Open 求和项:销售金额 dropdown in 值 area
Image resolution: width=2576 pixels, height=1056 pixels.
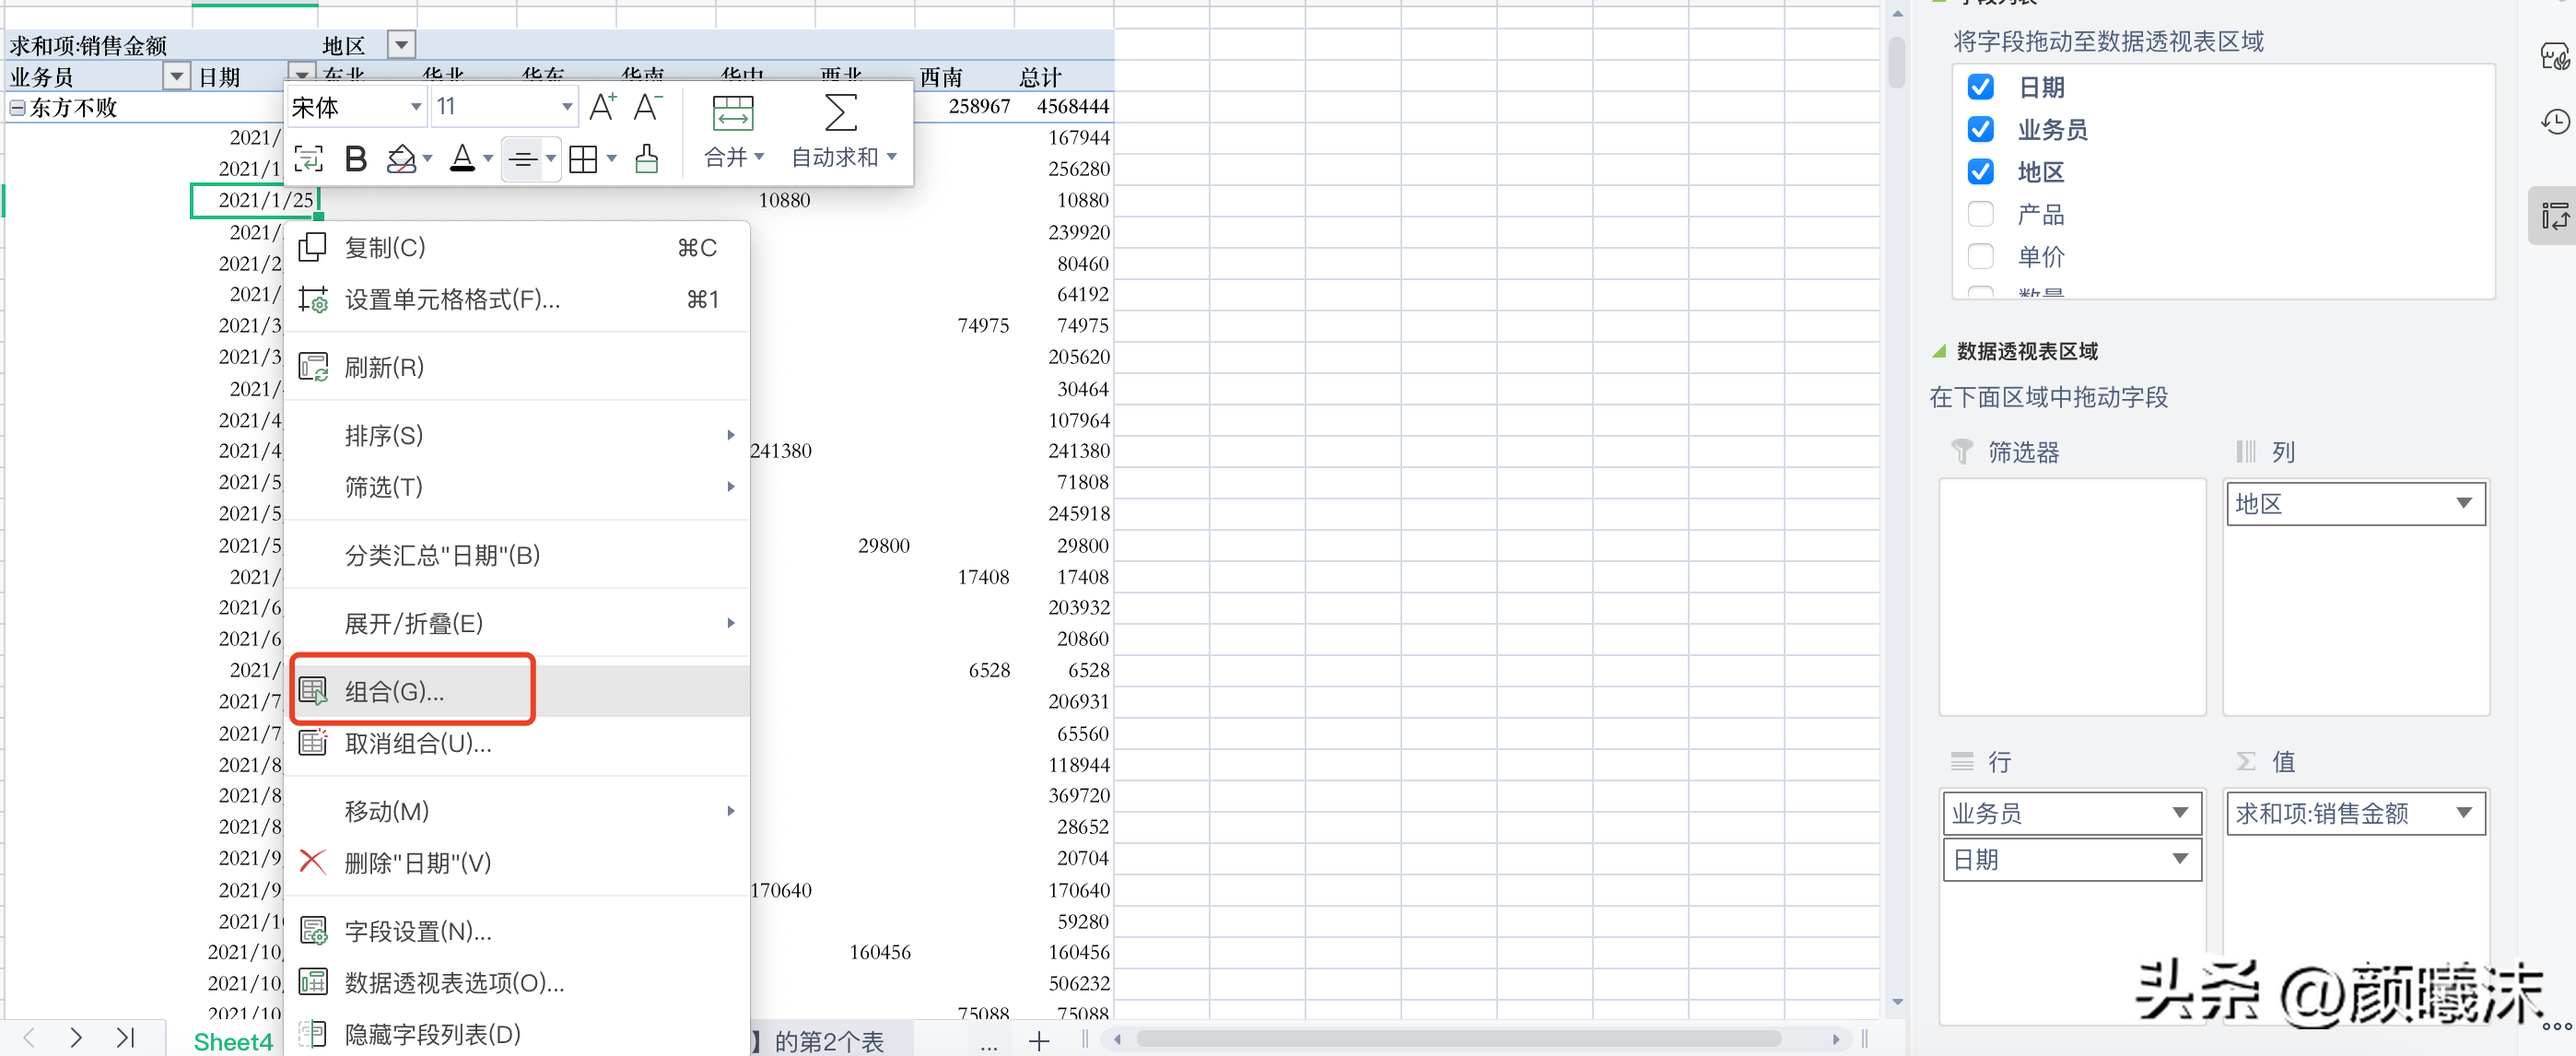point(2463,813)
